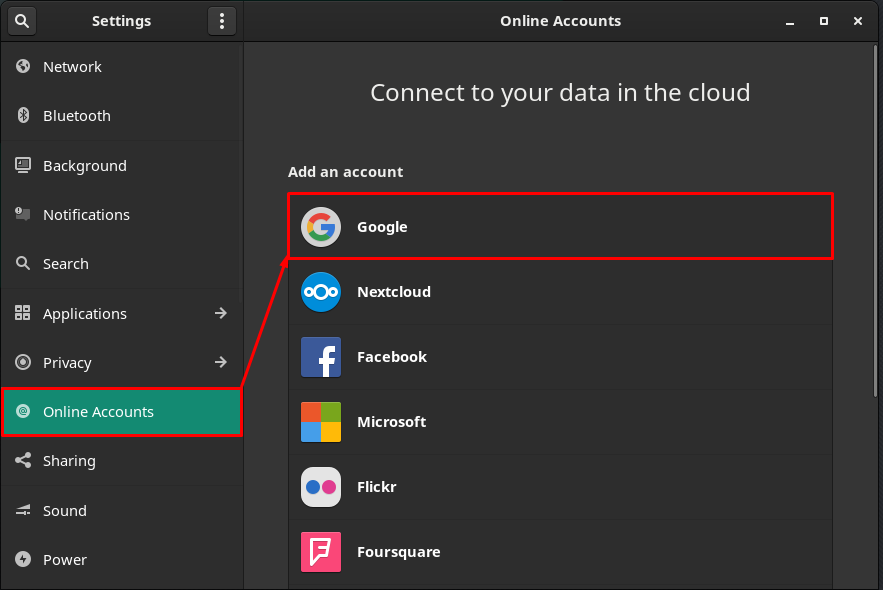Viewport: 883px width, 590px height.
Task: Expand Privacy submenu arrow
Action: [221, 362]
